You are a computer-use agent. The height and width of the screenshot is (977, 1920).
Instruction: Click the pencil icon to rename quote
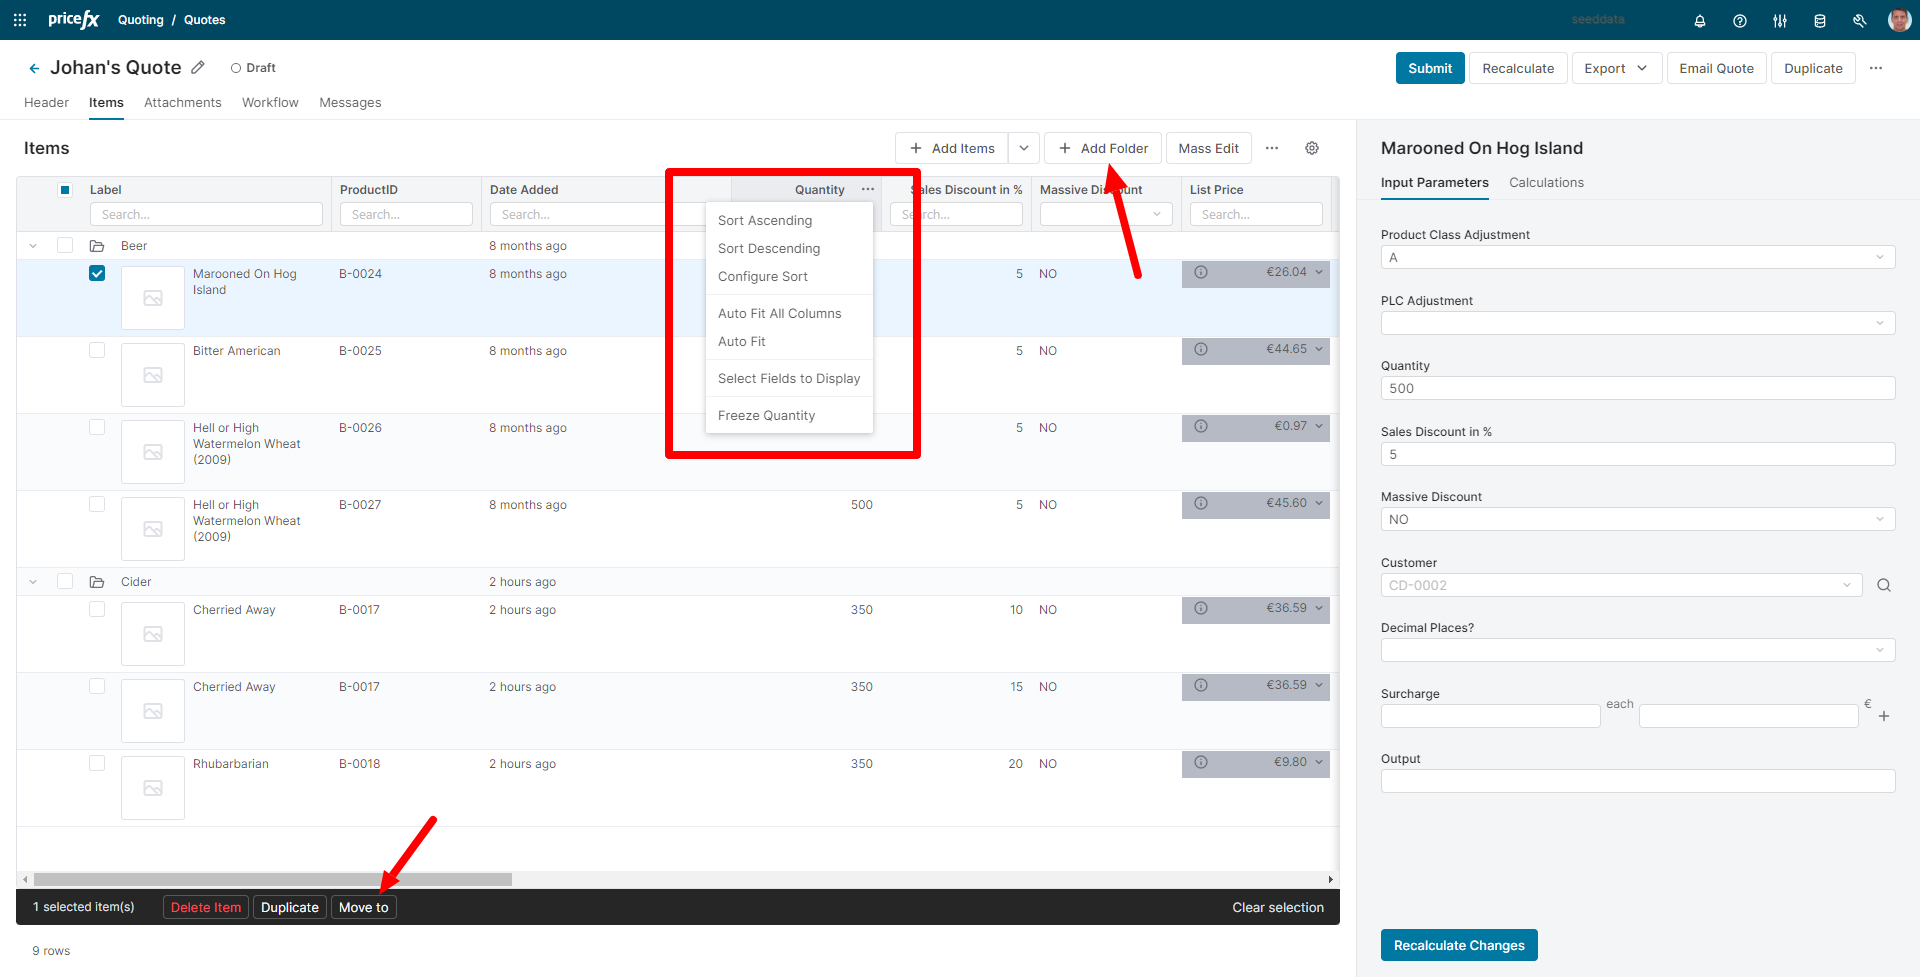click(x=198, y=67)
